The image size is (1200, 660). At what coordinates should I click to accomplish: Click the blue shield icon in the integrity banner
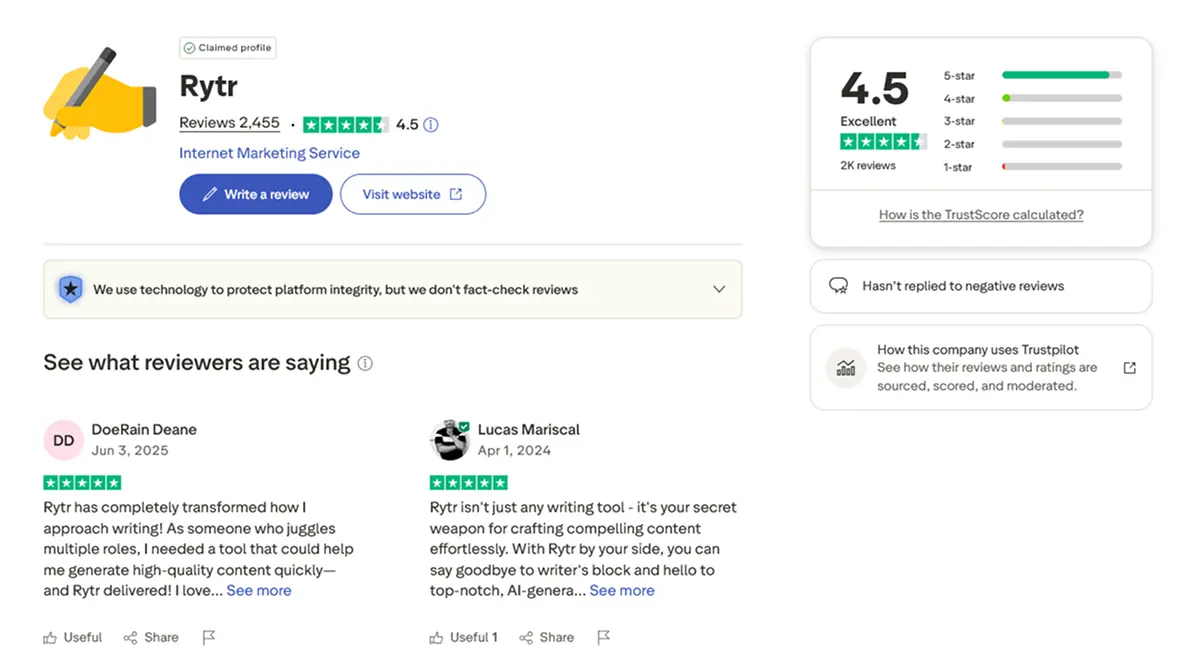coord(70,289)
